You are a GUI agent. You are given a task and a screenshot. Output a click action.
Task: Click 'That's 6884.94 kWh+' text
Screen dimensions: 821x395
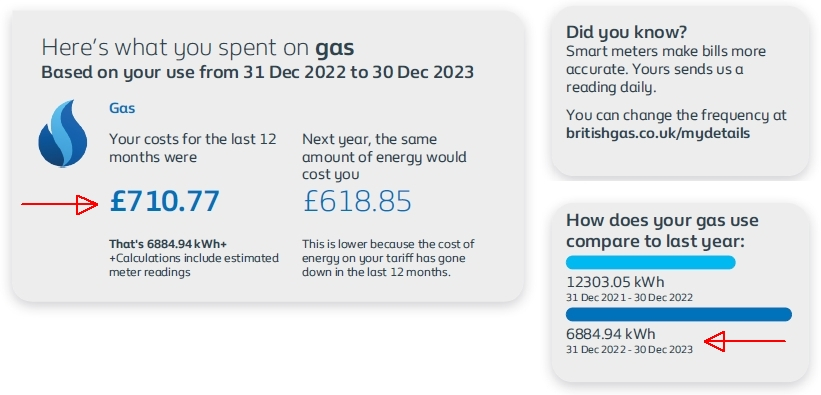[x=168, y=244]
